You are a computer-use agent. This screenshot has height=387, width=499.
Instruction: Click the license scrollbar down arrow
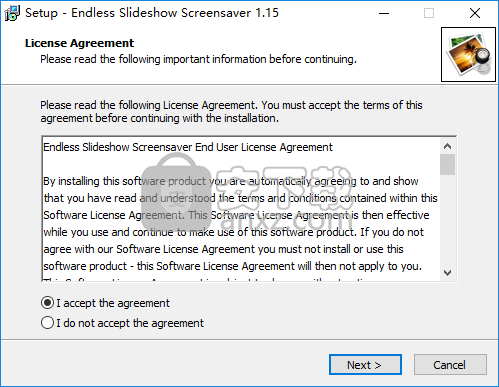(447, 273)
